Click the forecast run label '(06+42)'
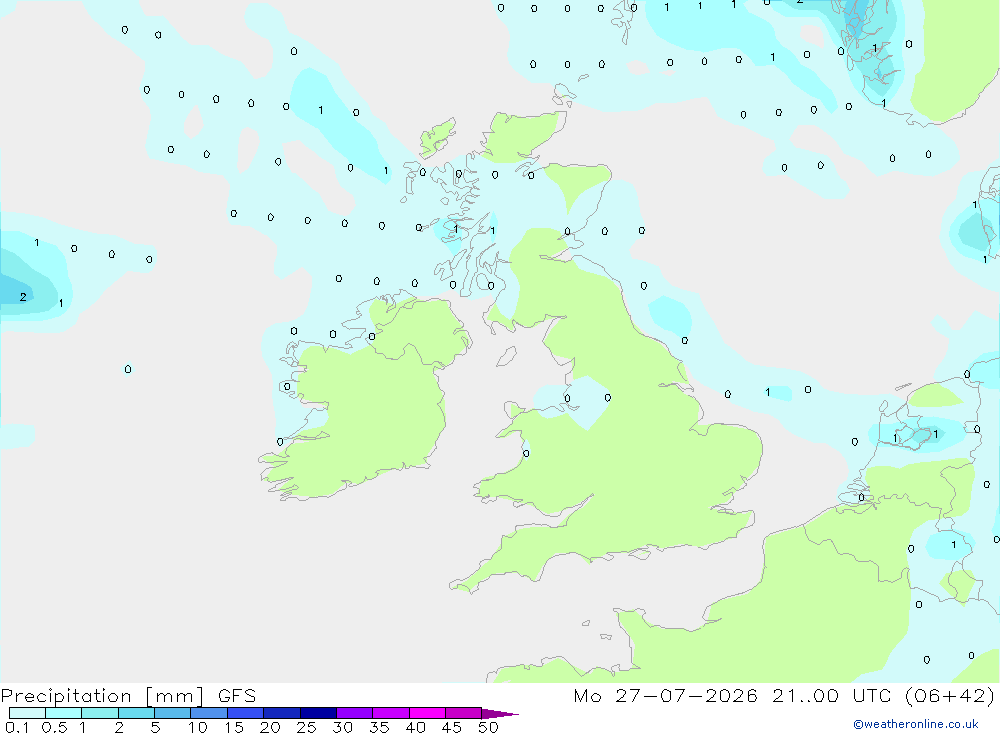The height and width of the screenshot is (733, 1000). [x=950, y=695]
